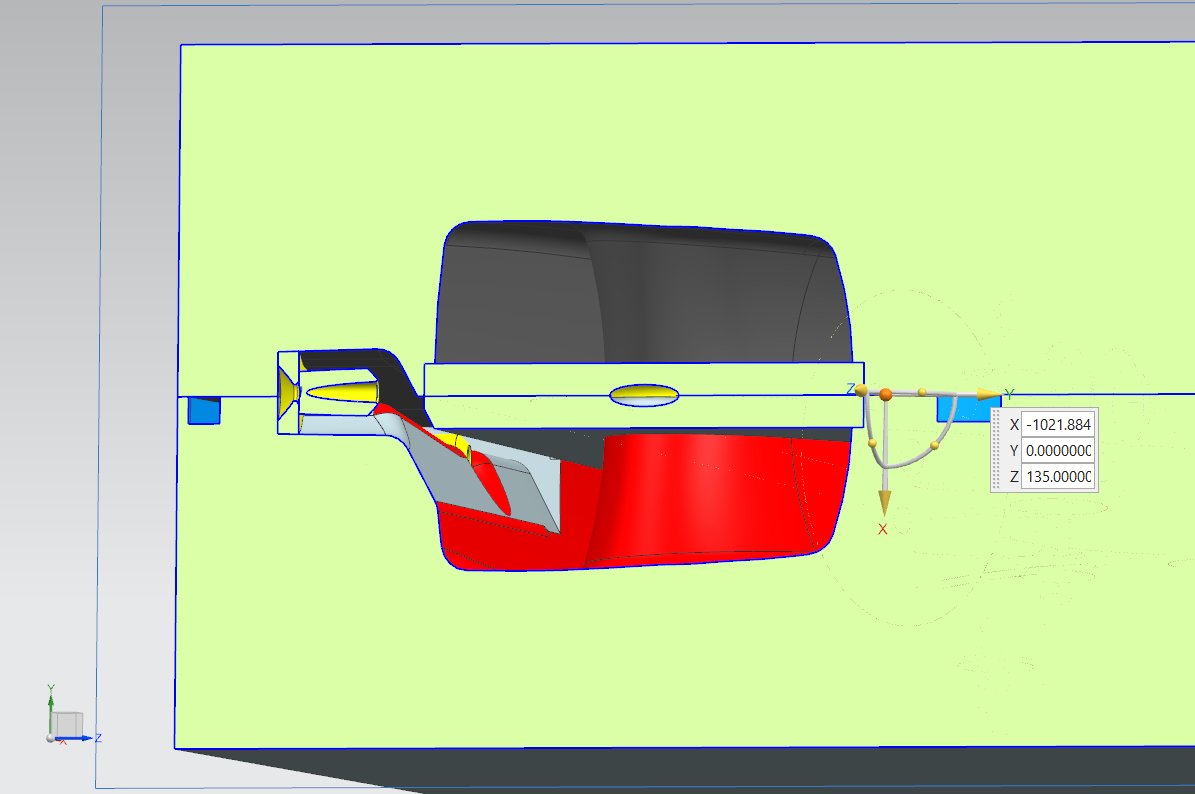Click the orange origin sphere of the manipulator
This screenshot has height=794, width=1195.
(886, 394)
